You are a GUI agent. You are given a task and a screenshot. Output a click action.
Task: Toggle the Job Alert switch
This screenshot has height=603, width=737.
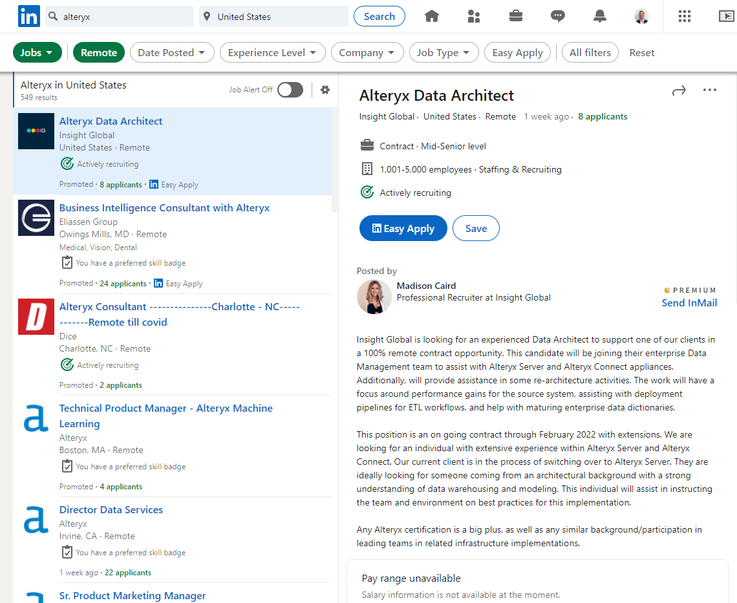click(x=290, y=90)
